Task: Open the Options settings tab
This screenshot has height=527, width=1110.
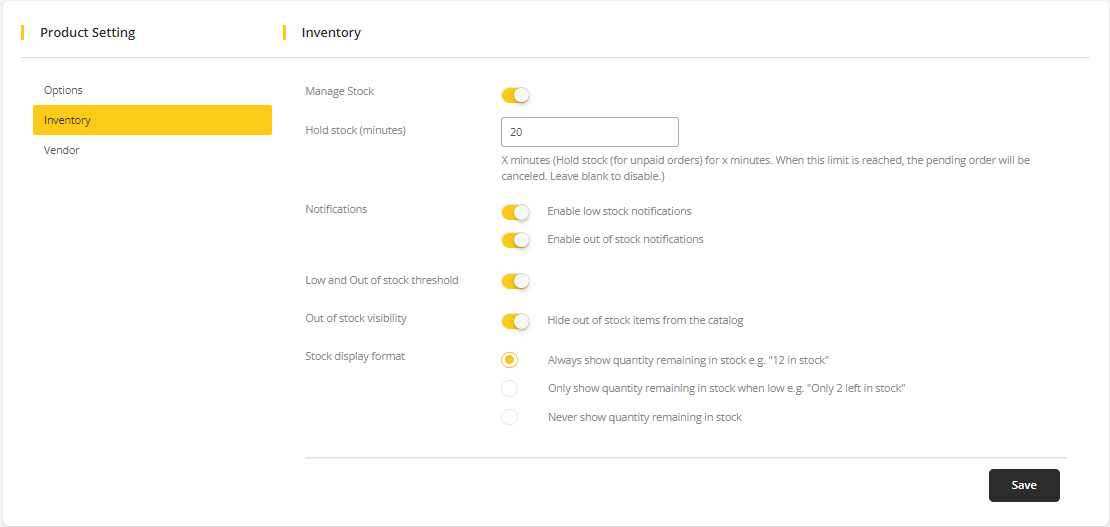Action: [x=63, y=90]
